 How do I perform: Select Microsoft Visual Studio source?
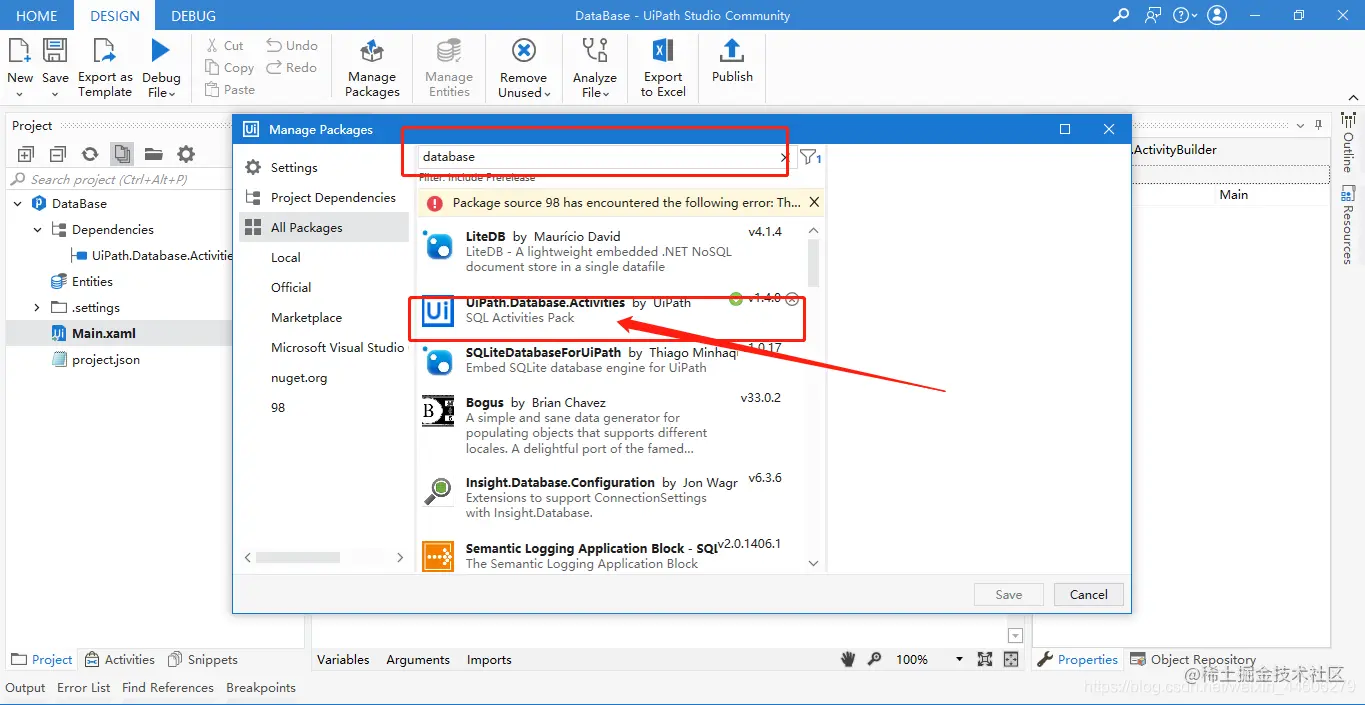pos(337,347)
